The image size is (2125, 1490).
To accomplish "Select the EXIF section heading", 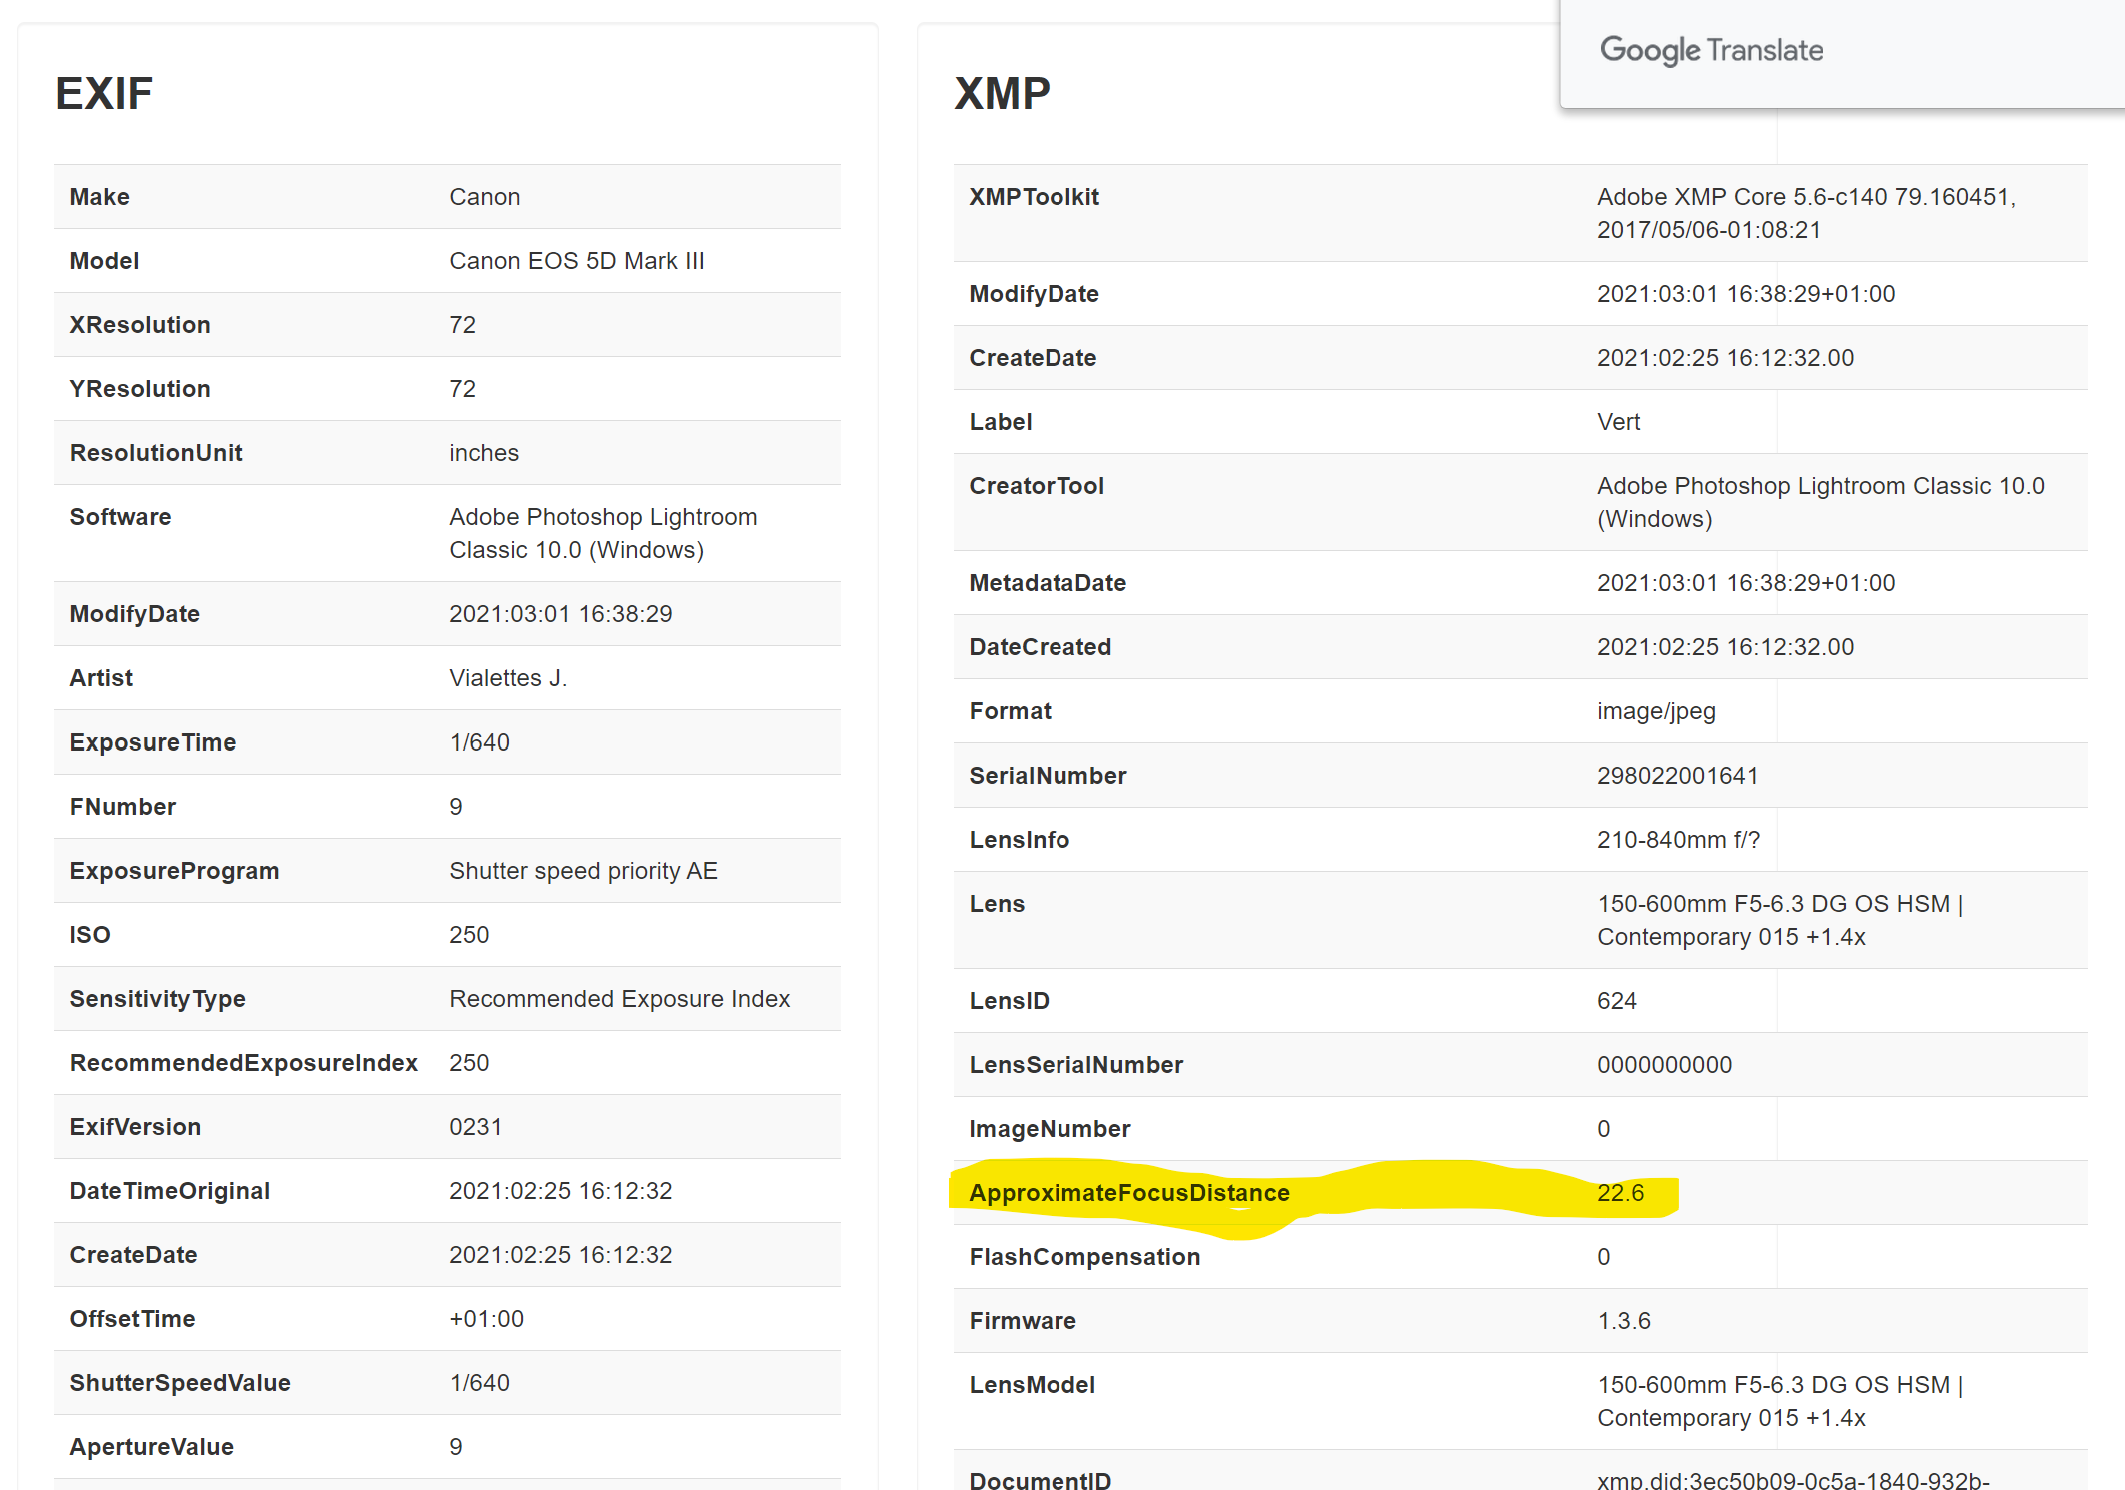I will pos(104,94).
